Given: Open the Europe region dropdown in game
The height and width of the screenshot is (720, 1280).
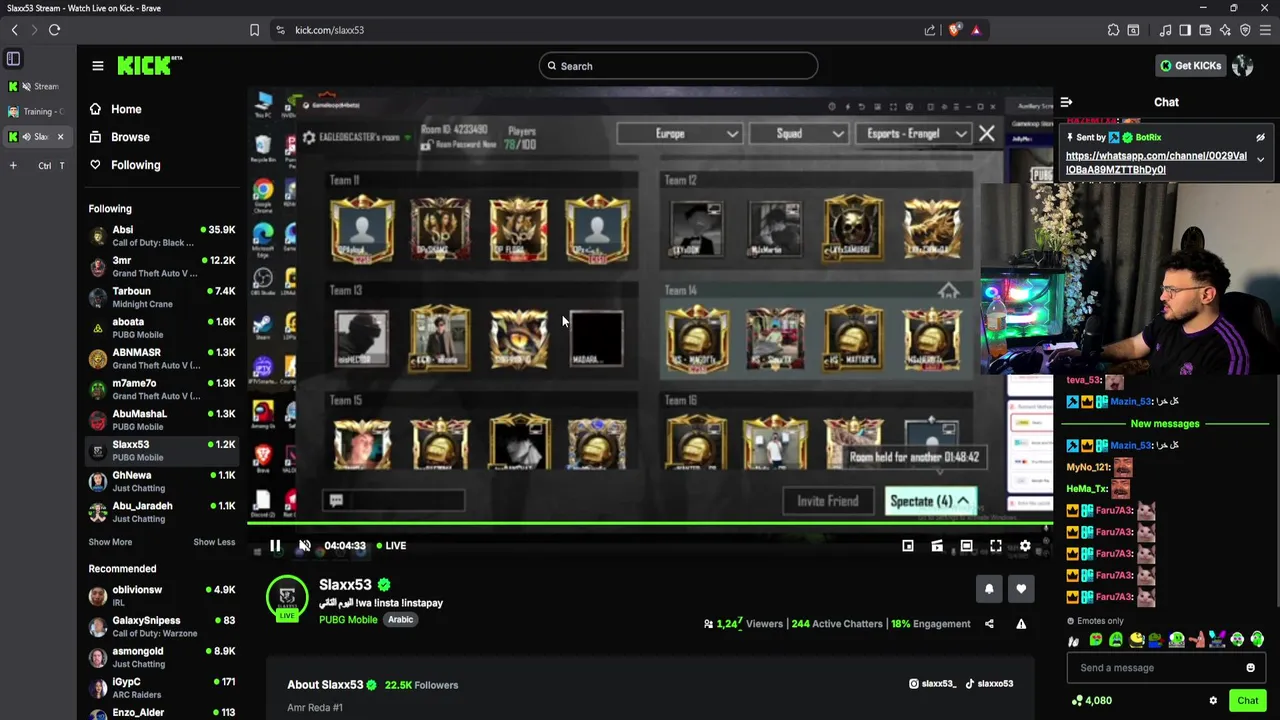Looking at the screenshot, I should pyautogui.click(x=679, y=134).
